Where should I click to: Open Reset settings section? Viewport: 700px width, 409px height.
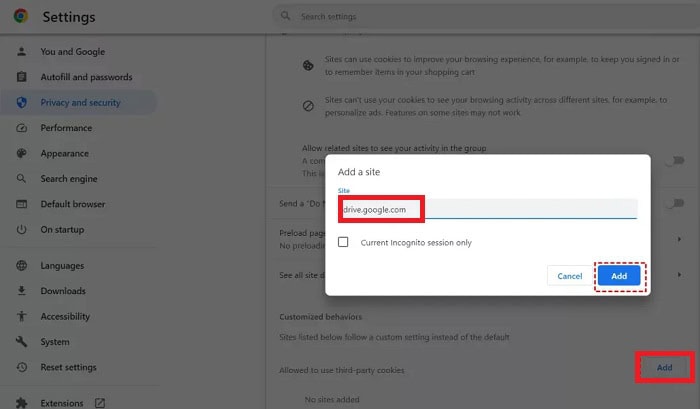click(x=68, y=367)
